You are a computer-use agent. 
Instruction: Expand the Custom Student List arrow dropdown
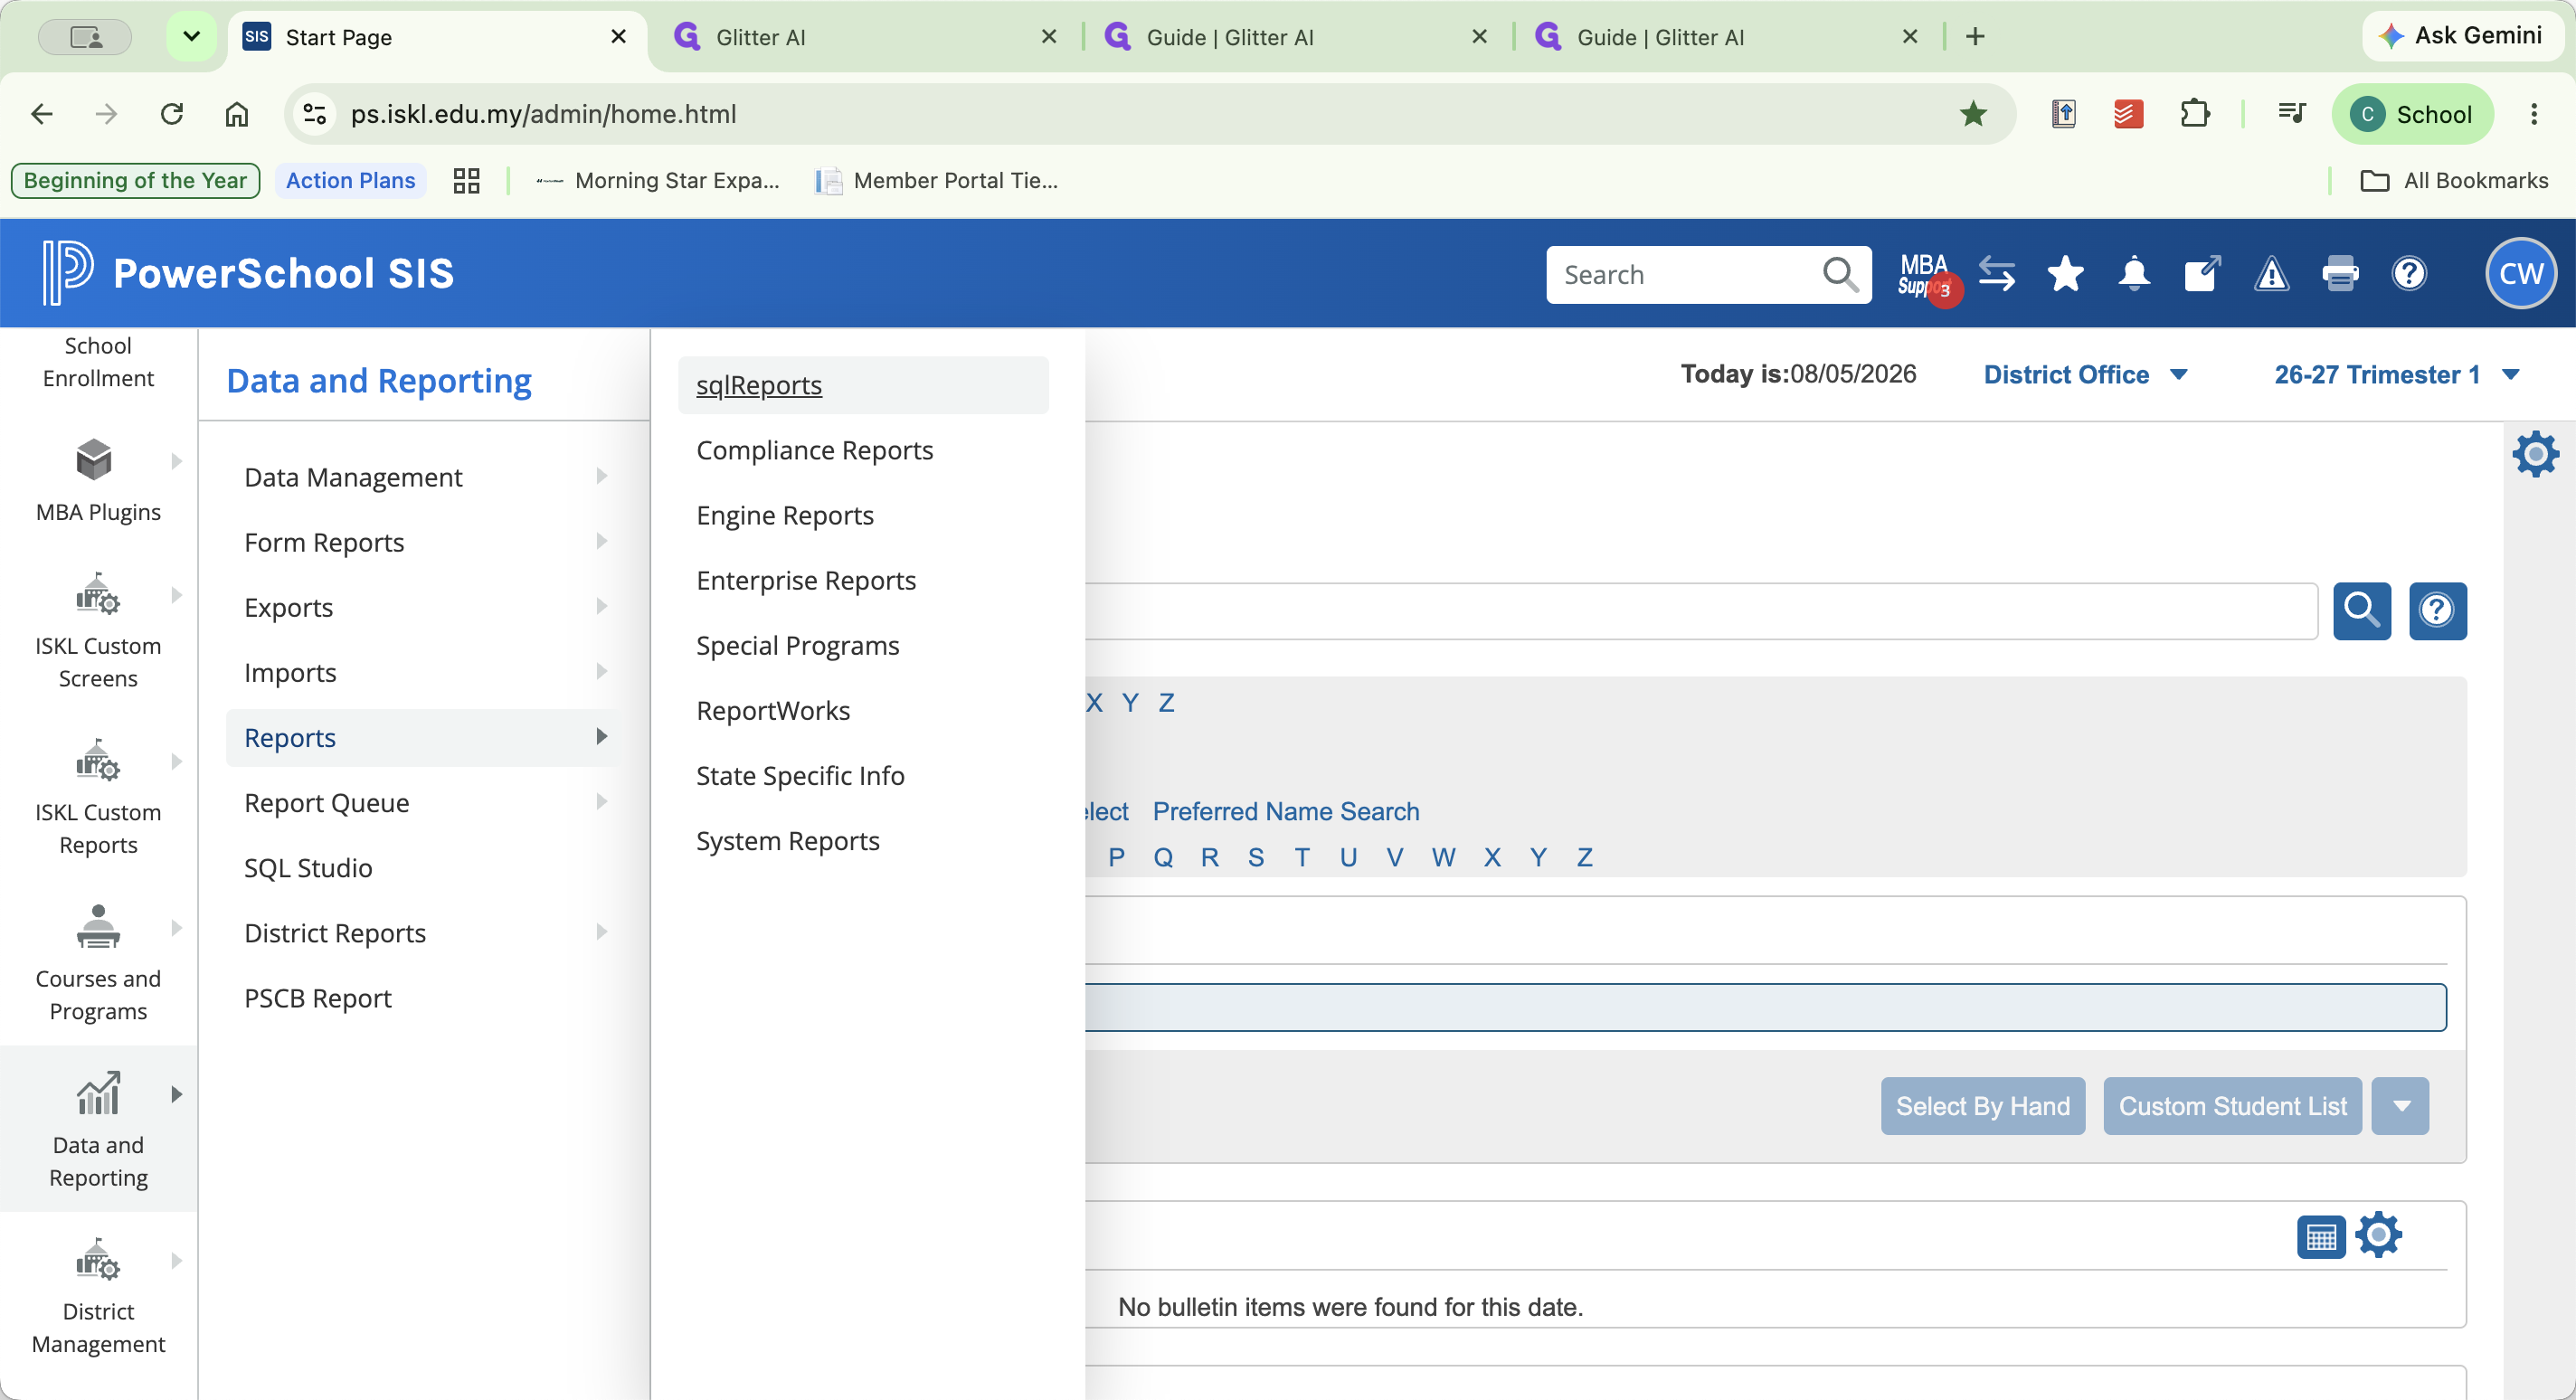point(2400,1106)
